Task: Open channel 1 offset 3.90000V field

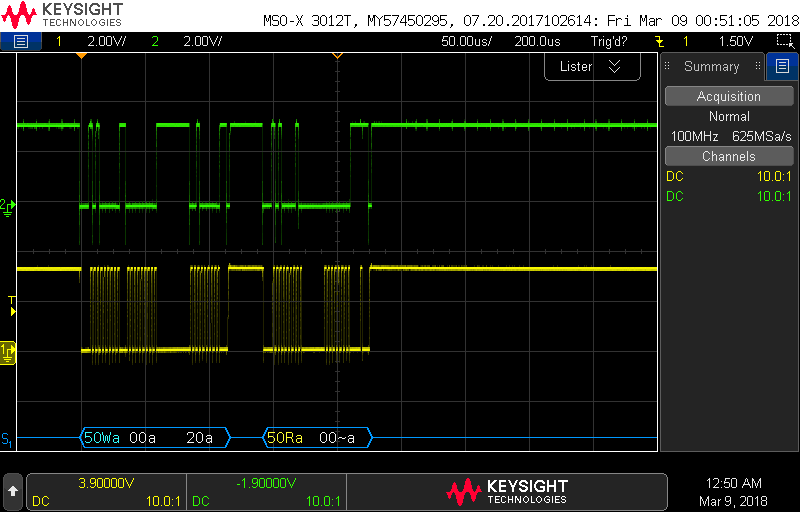Action: tap(106, 491)
